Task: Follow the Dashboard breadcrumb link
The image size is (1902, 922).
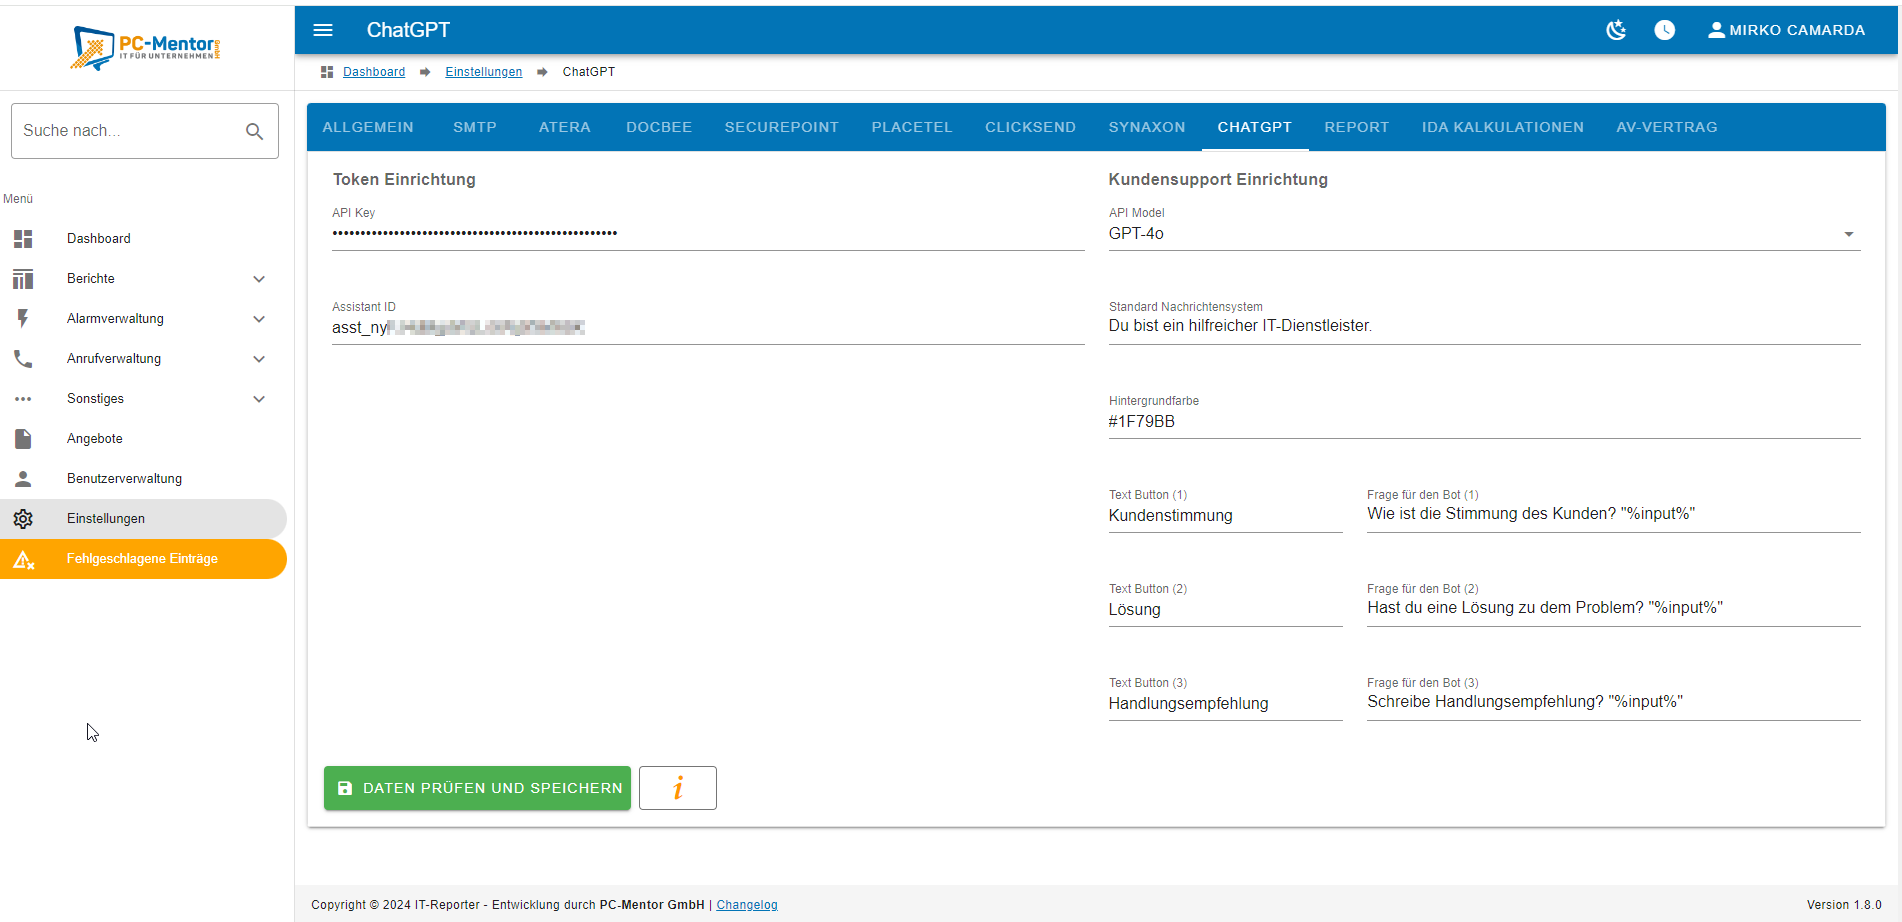Action: (374, 72)
